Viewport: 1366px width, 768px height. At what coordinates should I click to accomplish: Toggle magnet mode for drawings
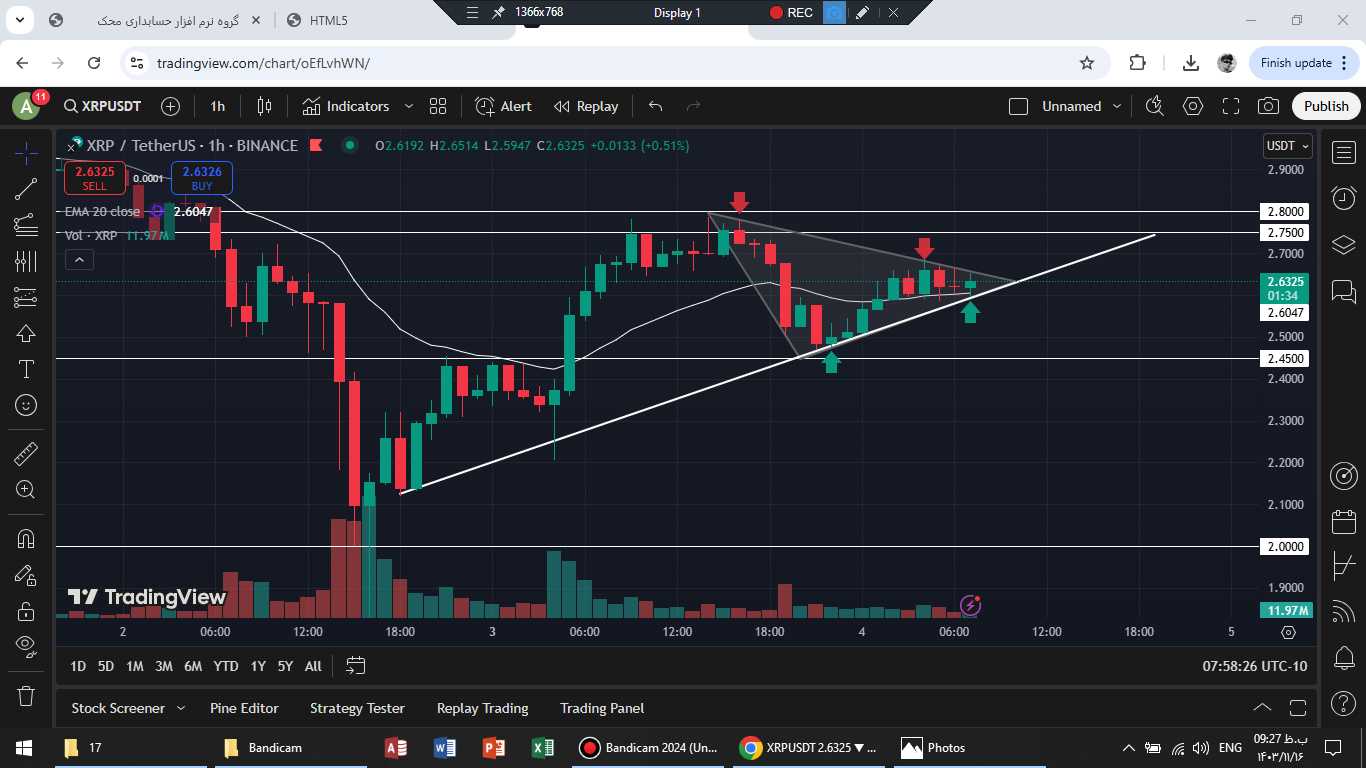[26, 539]
